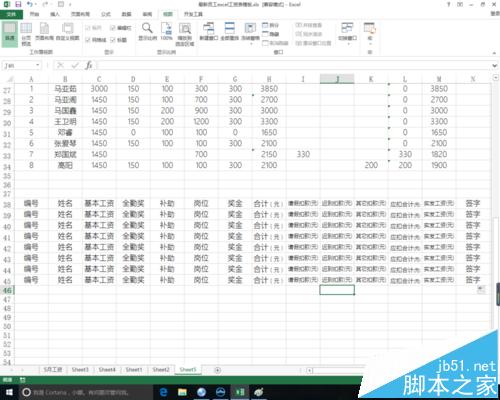Switch to the Sheet3 tab
500x400 pixels.
point(80,370)
